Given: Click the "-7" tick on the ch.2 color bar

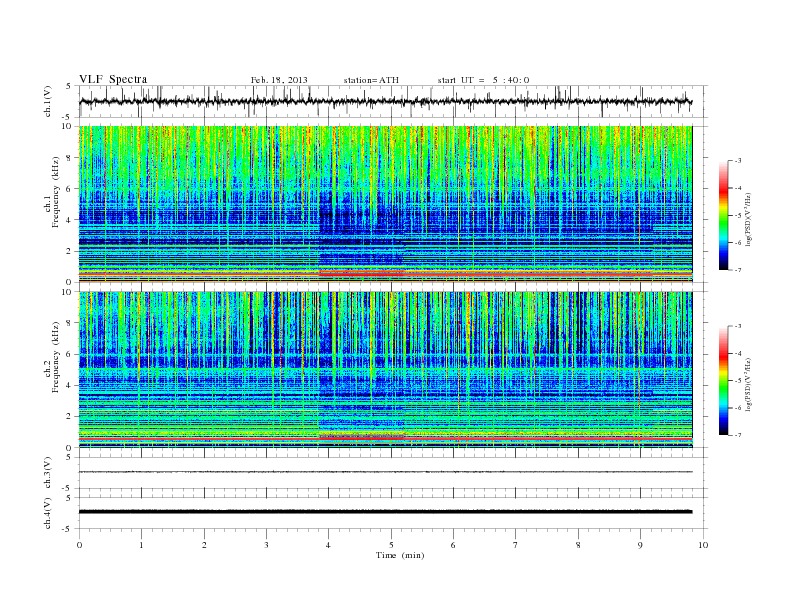Looking at the screenshot, I should click(737, 435).
